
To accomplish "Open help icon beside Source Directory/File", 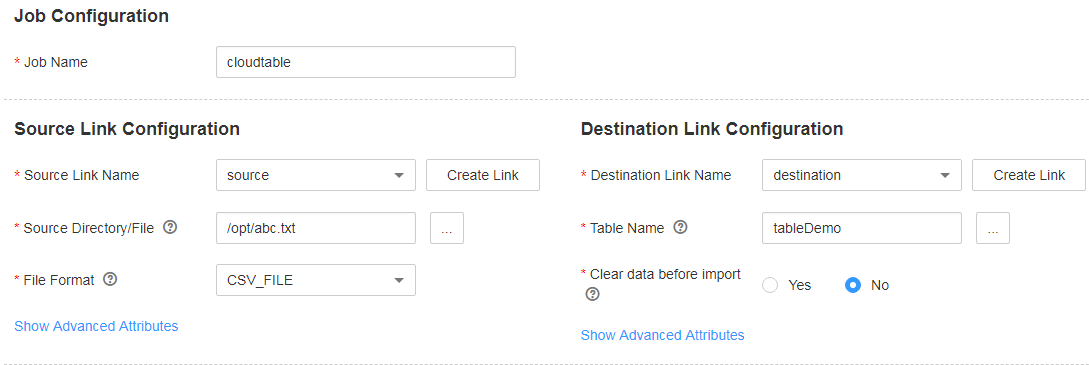I will [170, 227].
